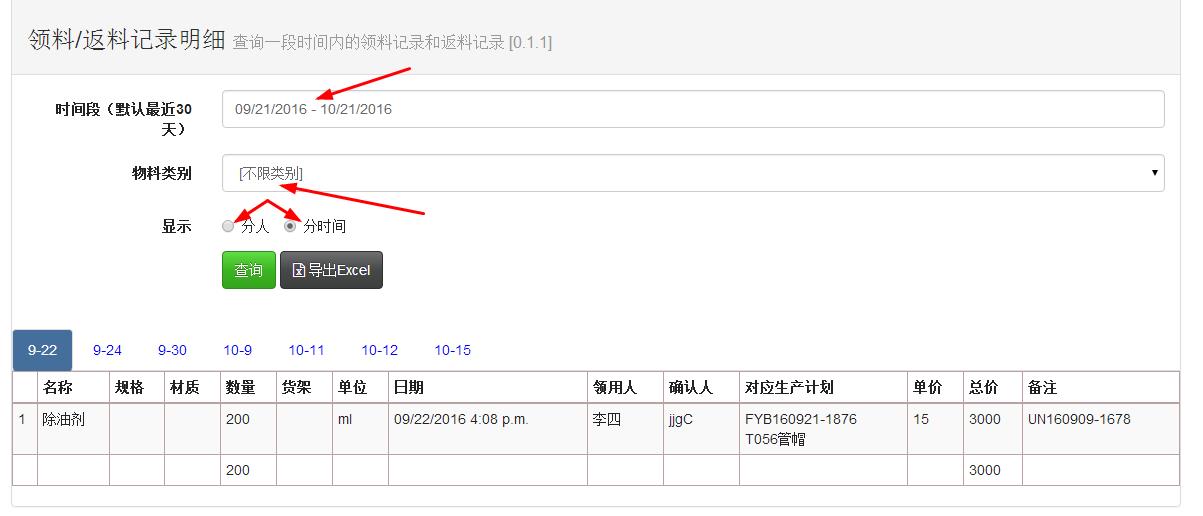
Task: Select the 分时间 radio button
Action: [x=290, y=226]
